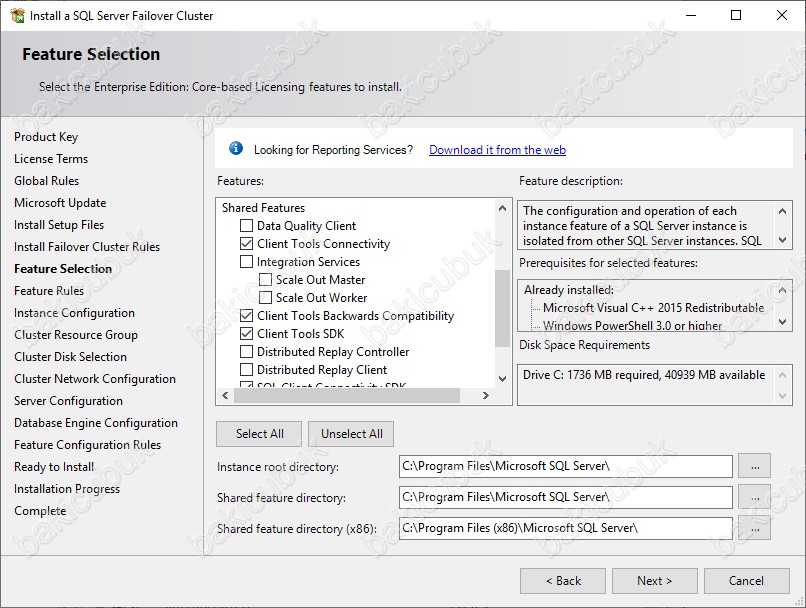Select the Feature Selection step

tap(63, 269)
